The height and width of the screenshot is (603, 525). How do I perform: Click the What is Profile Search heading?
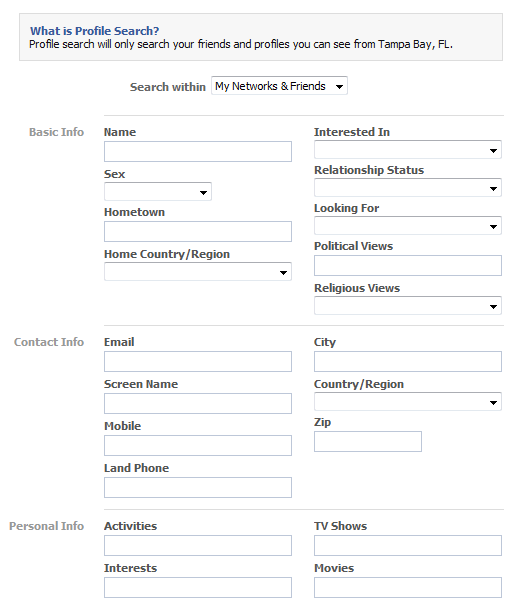(95, 31)
